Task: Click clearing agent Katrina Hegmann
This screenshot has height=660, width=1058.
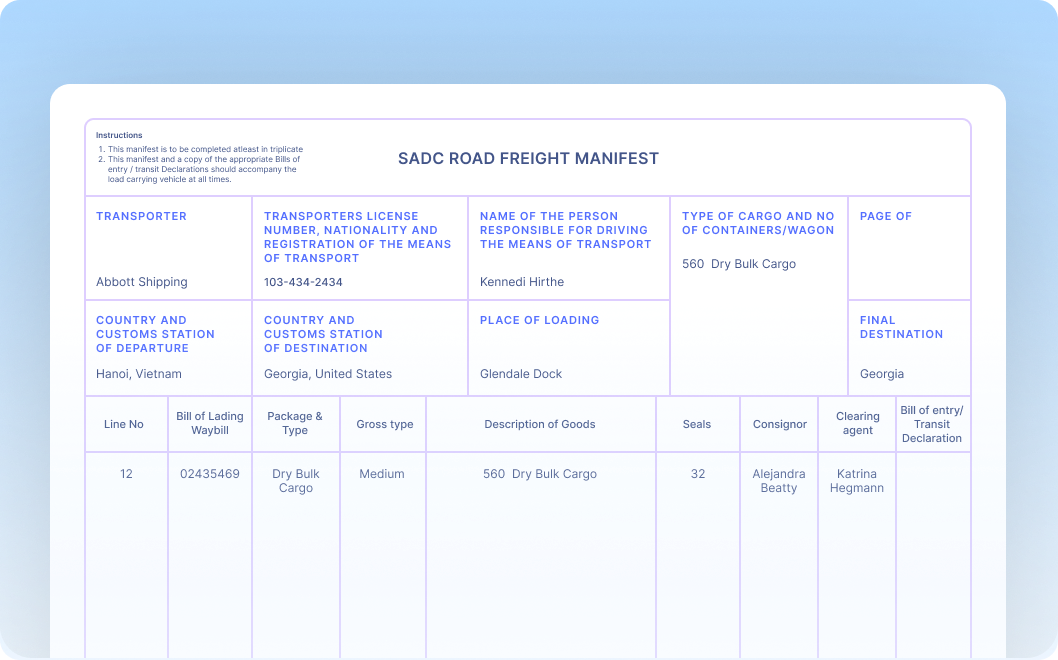Action: pyautogui.click(x=857, y=481)
